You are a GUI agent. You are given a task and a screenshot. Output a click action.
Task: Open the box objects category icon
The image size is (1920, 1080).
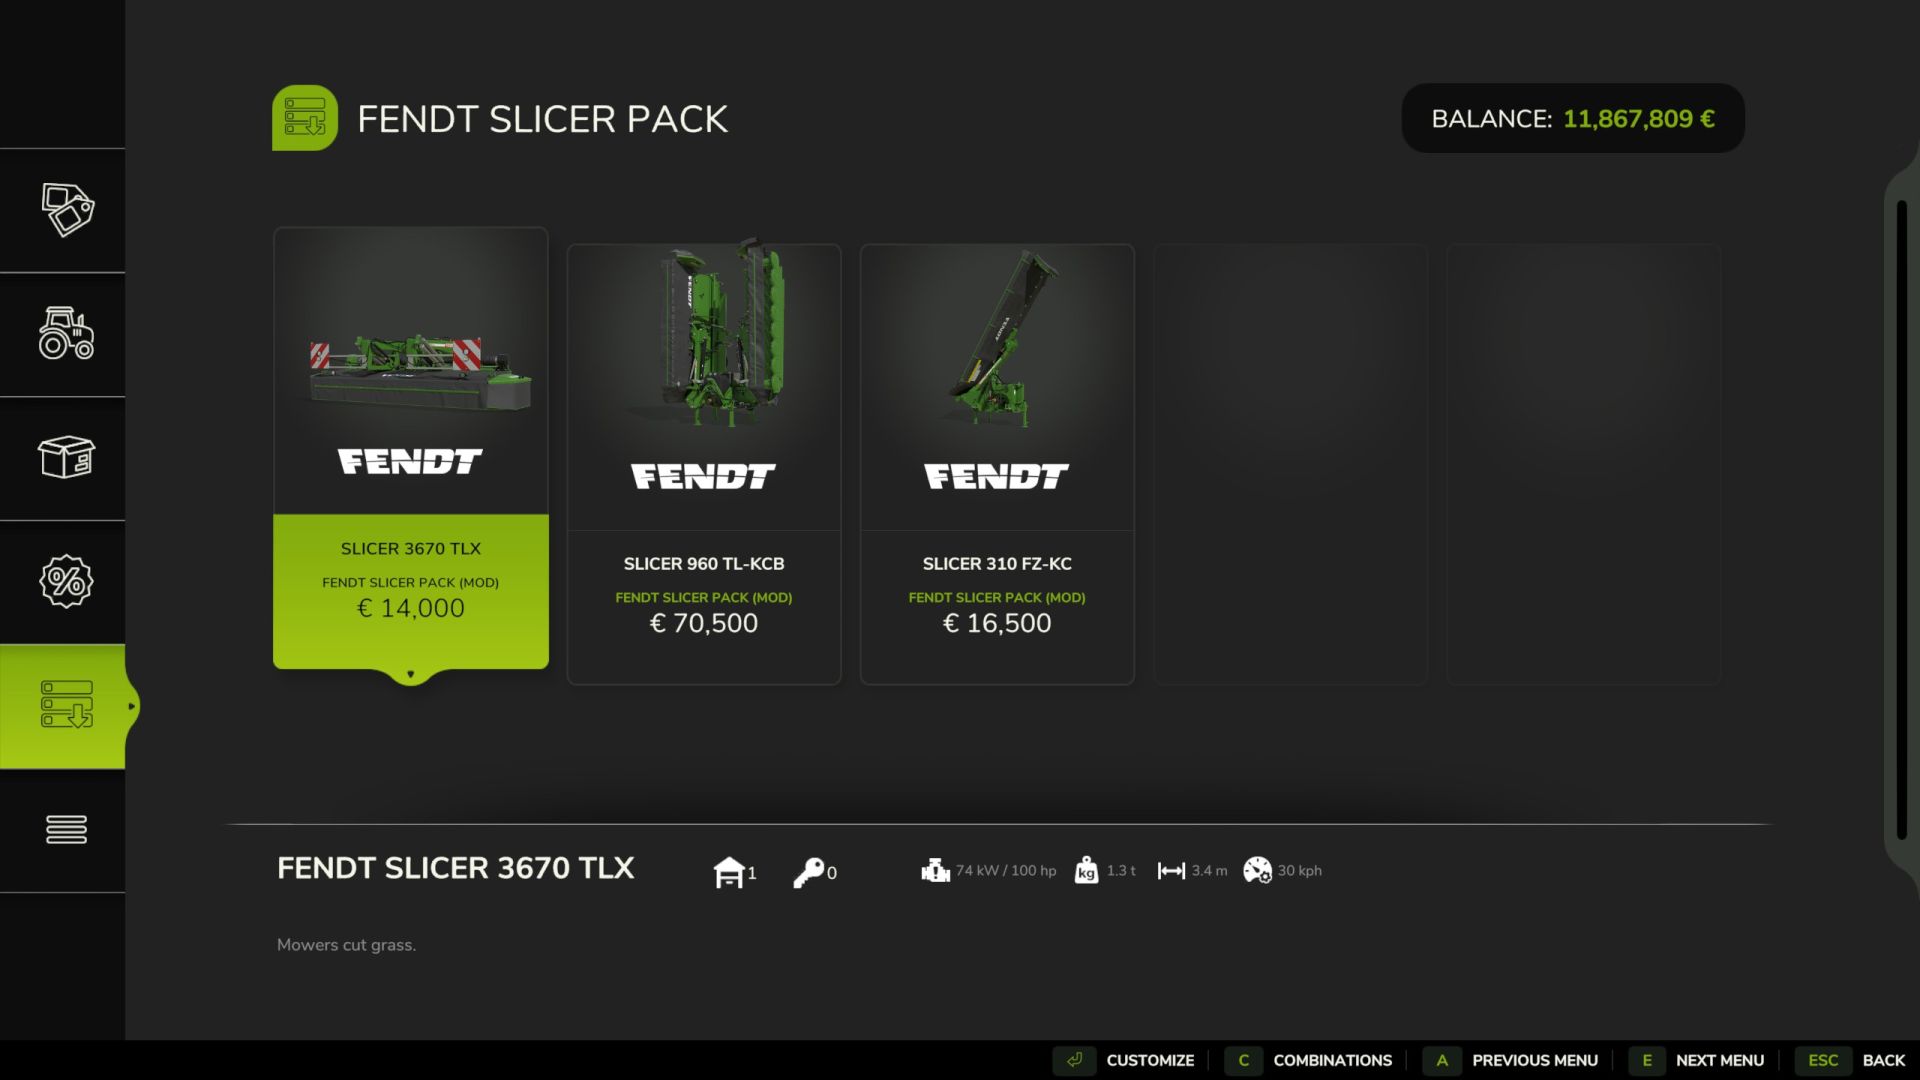click(x=67, y=457)
